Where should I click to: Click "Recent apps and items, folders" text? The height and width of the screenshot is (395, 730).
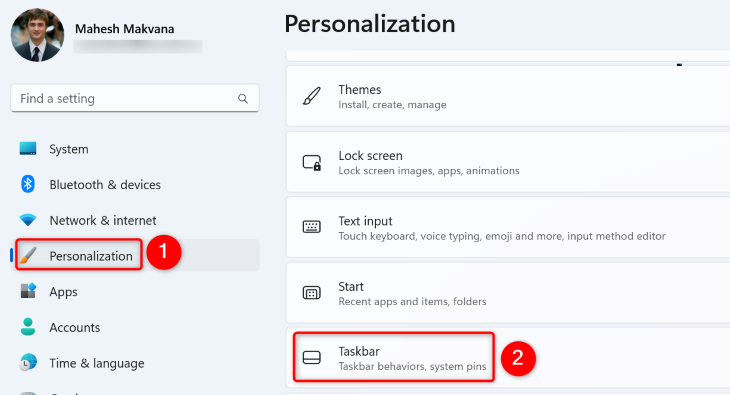tap(412, 301)
